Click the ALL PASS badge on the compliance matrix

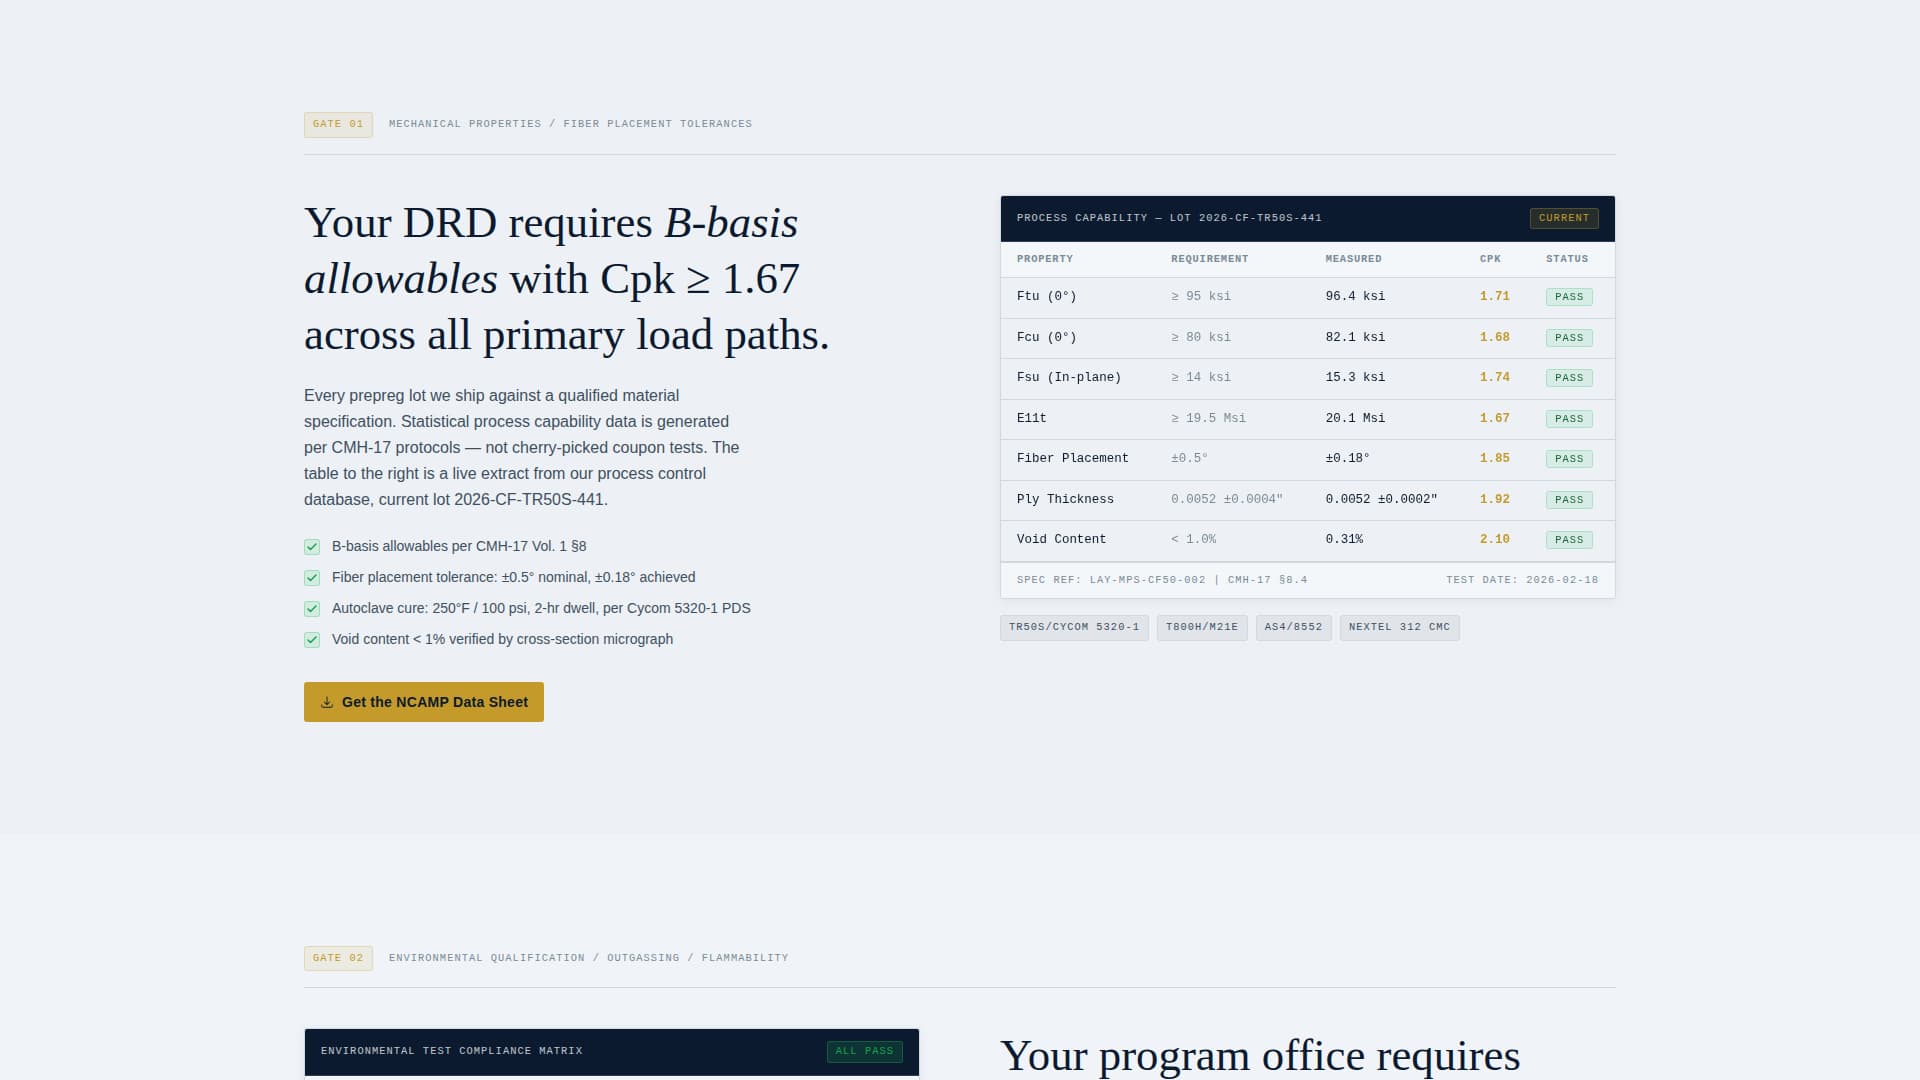(x=864, y=1051)
